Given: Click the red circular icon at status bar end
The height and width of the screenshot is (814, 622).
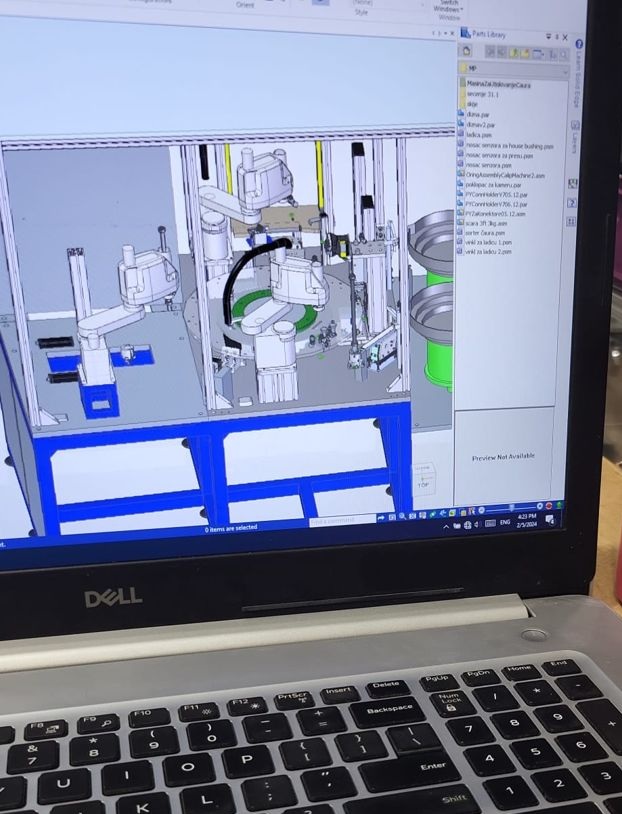Looking at the screenshot, I should (549, 505).
